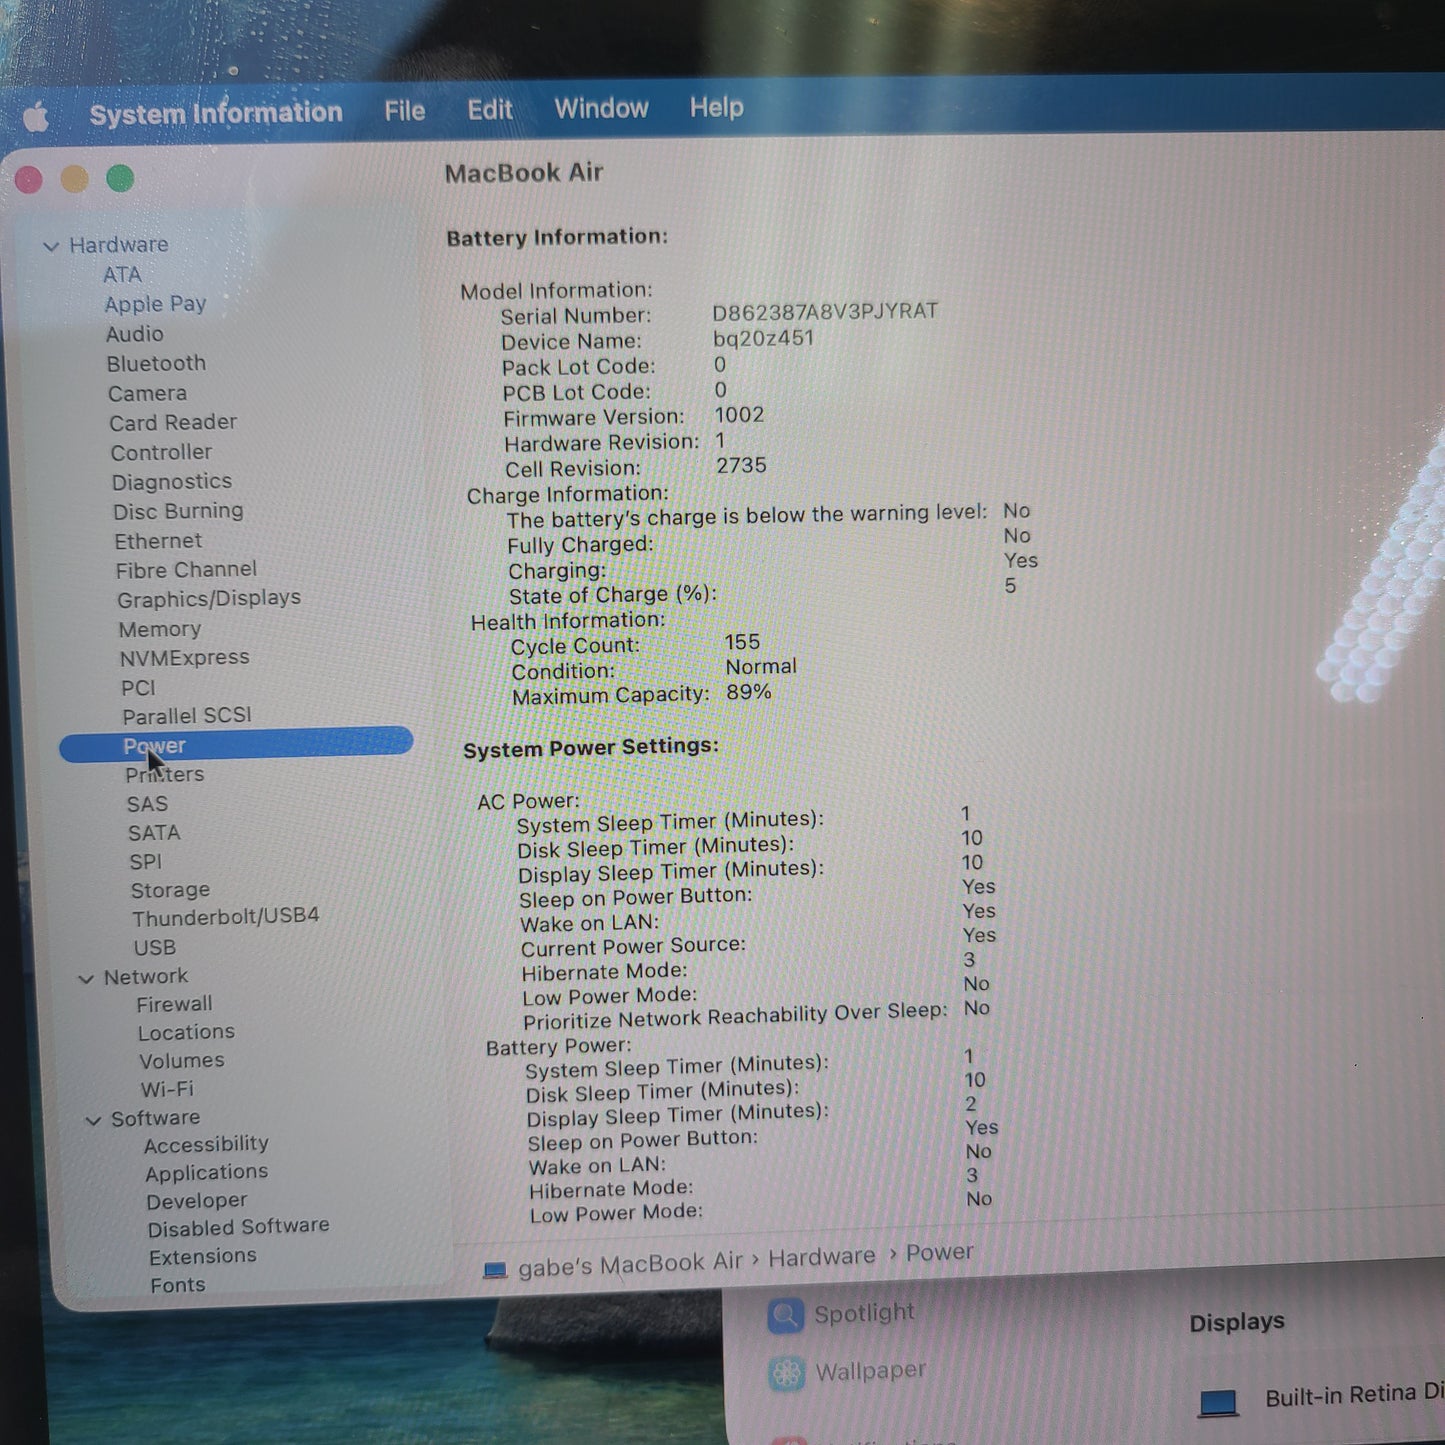Image resolution: width=1445 pixels, height=1445 pixels.
Task: Click the device name bq20z451
Action: point(763,339)
